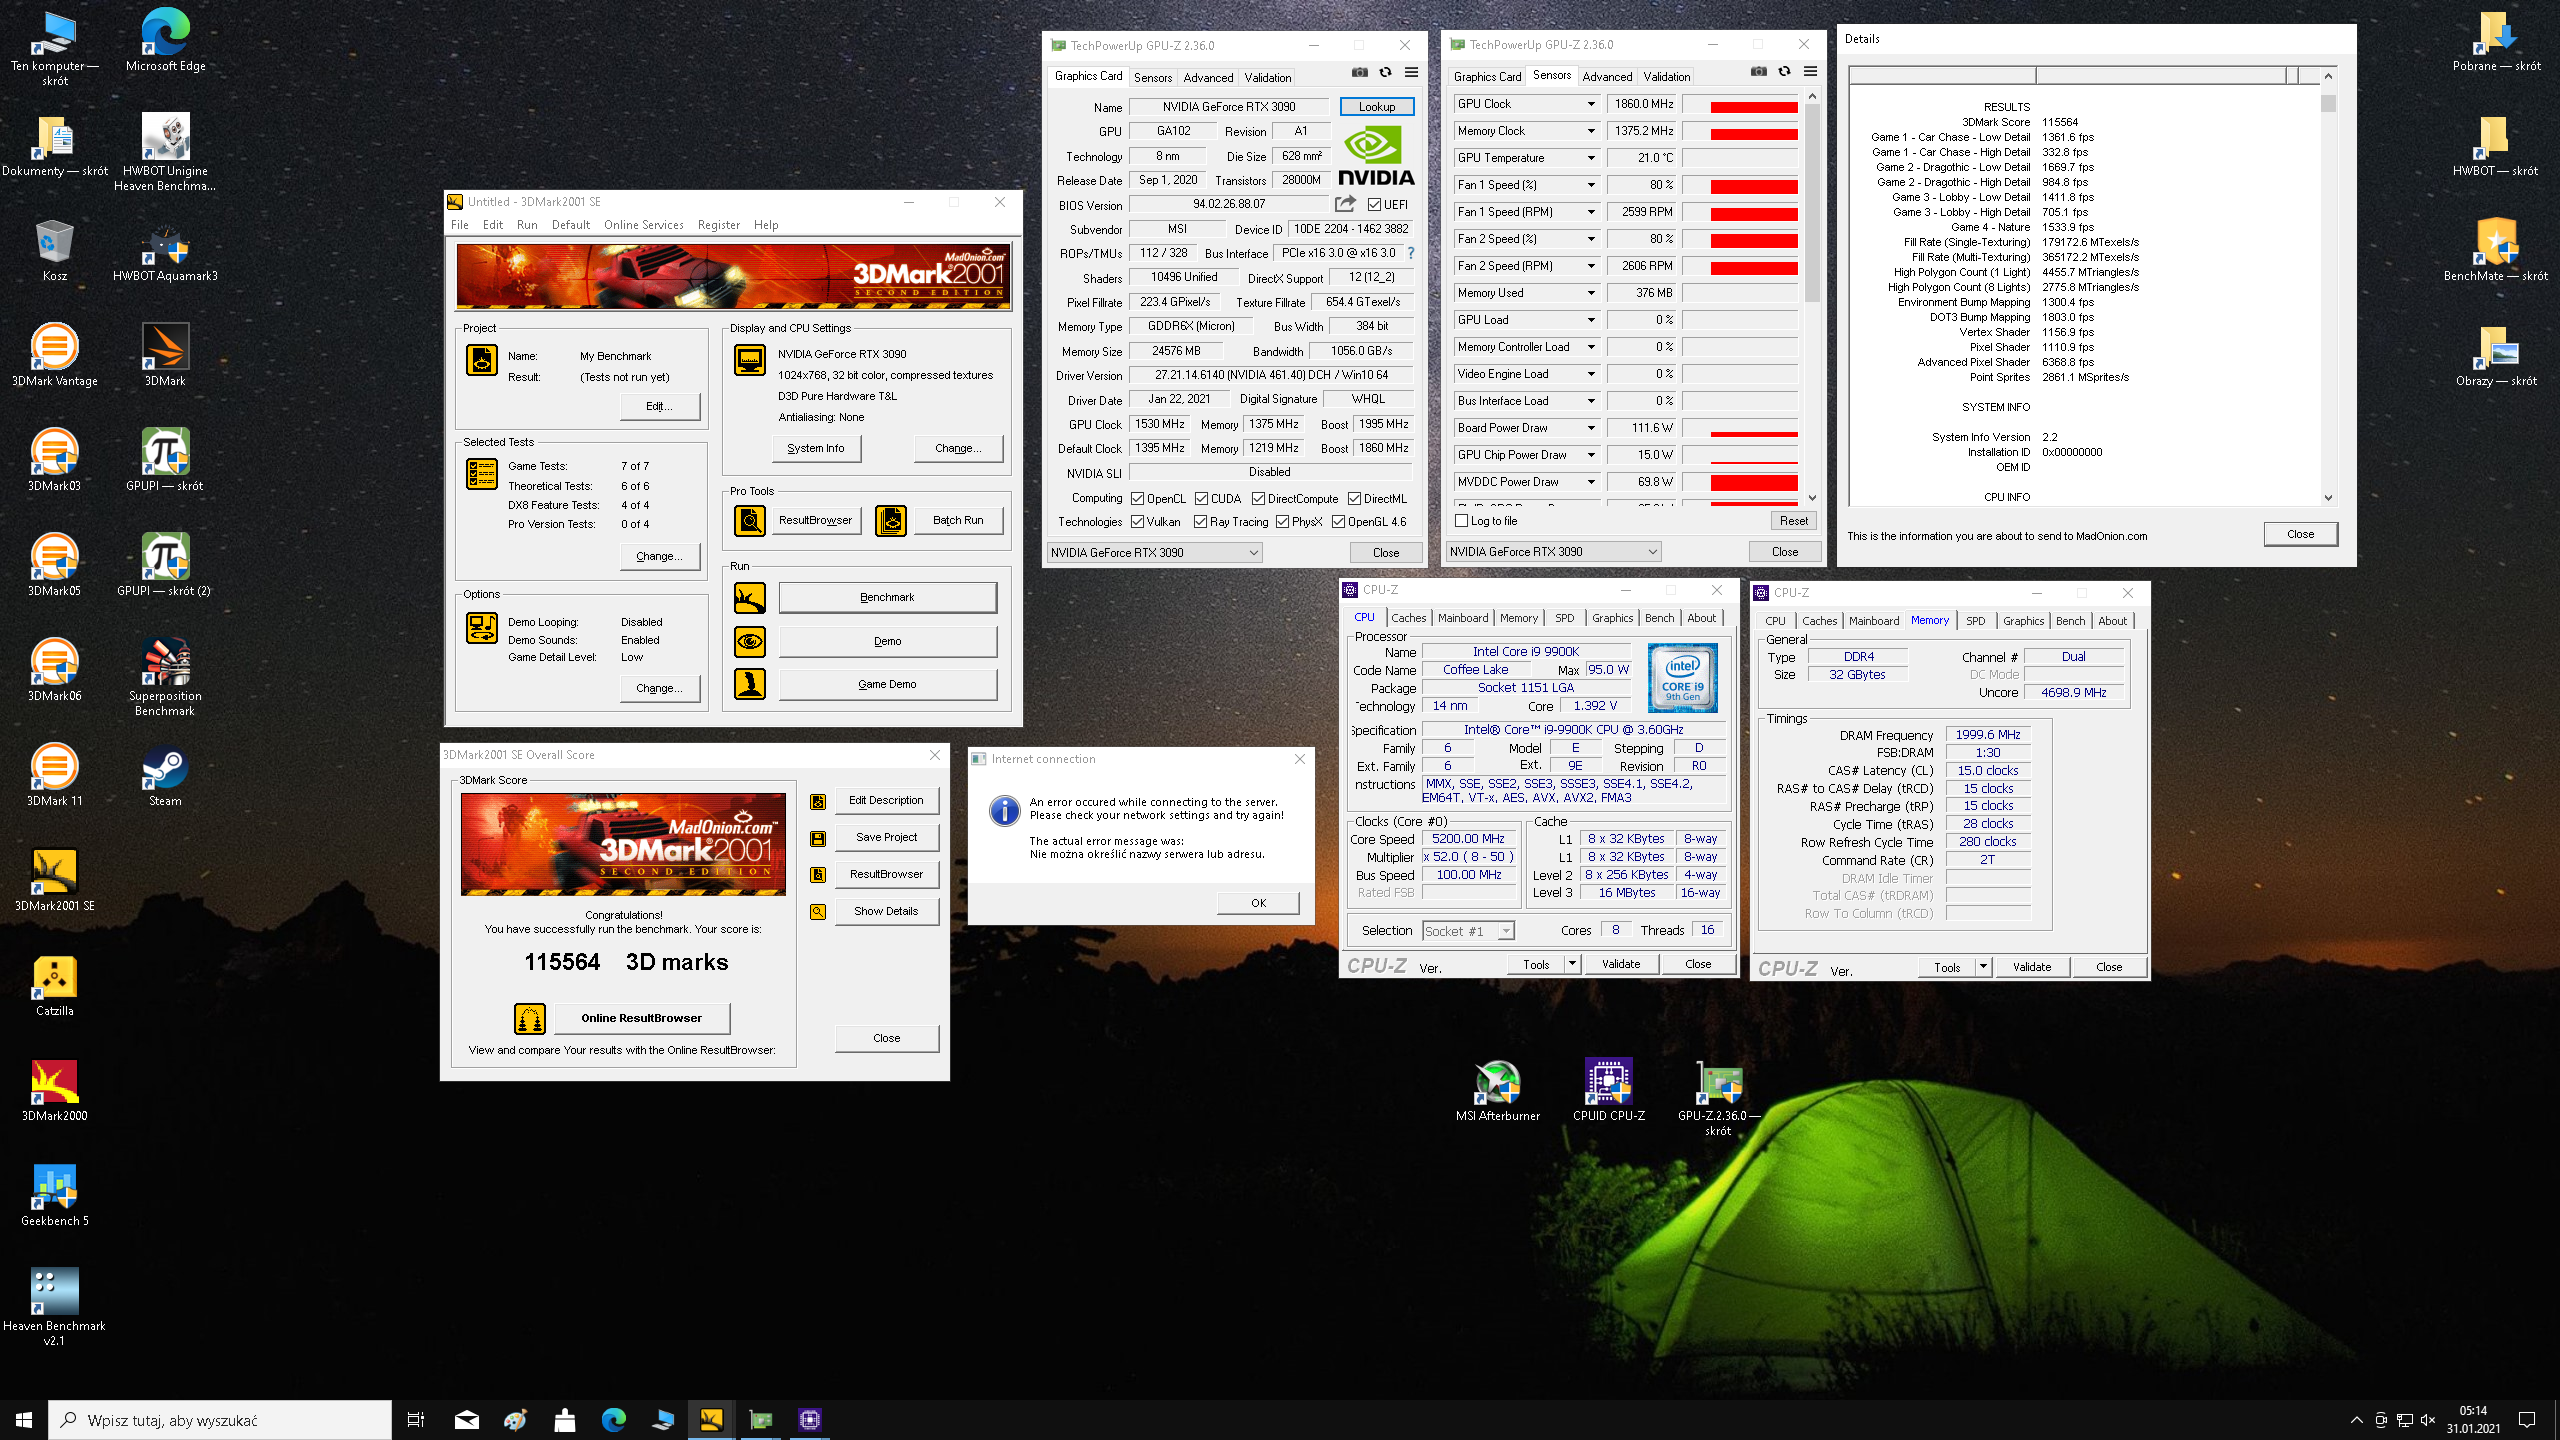Expand the Memory Clock sensor dropdown

tap(1591, 131)
